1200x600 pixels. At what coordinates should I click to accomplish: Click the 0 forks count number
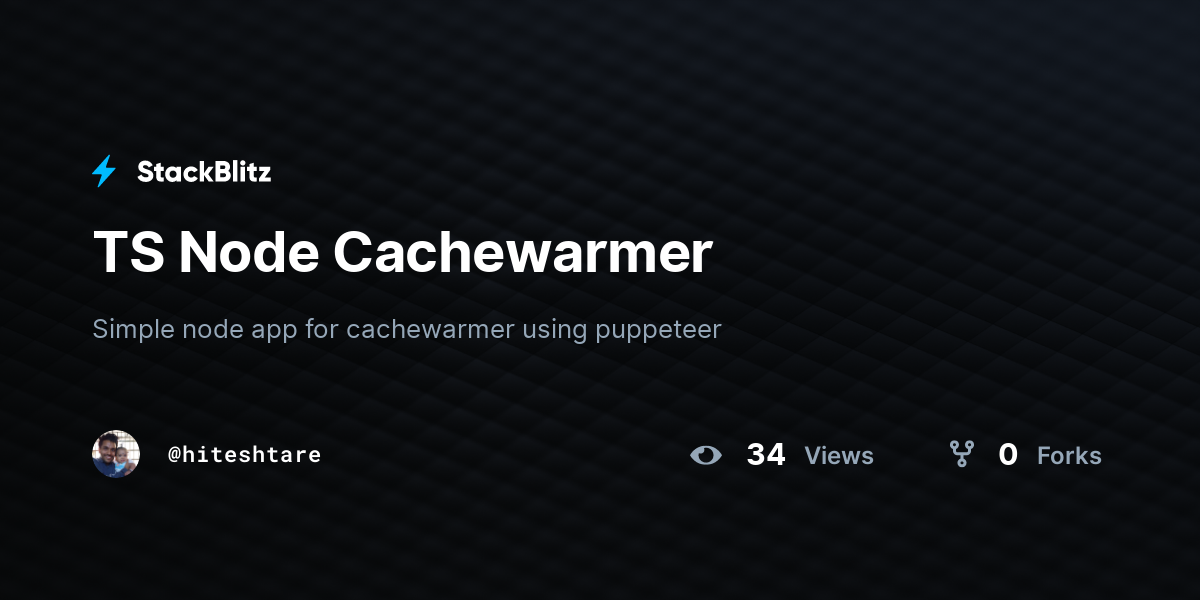[x=1008, y=455]
